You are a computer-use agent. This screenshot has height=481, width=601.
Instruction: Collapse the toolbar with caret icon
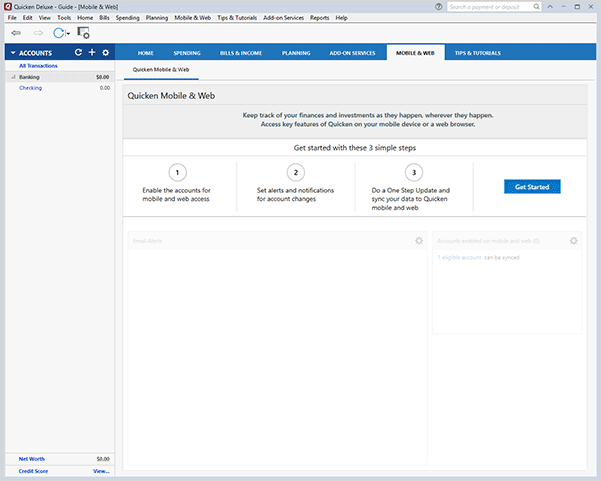[x=550, y=7]
